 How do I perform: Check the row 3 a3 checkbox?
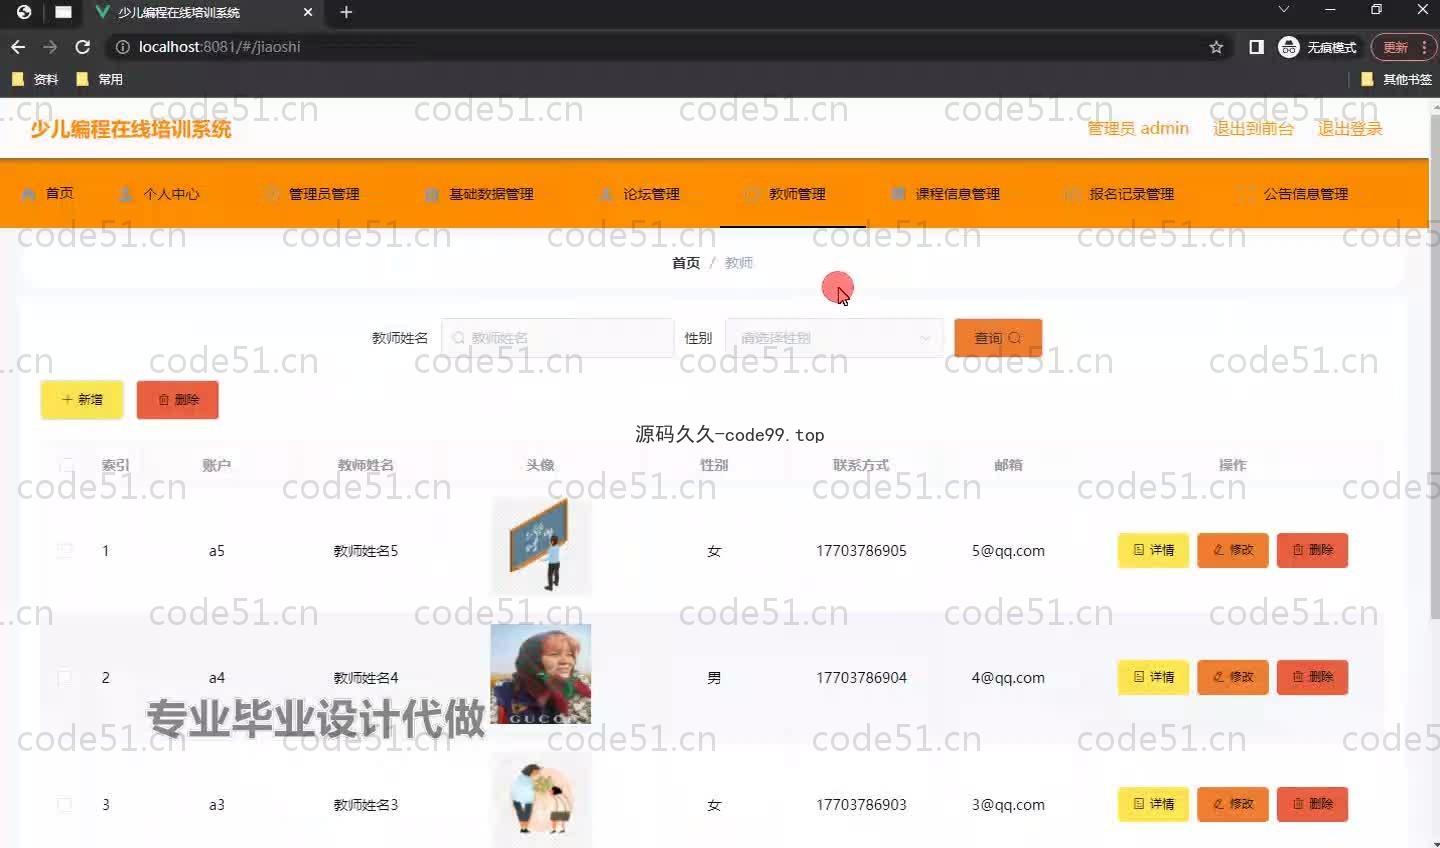[65, 804]
